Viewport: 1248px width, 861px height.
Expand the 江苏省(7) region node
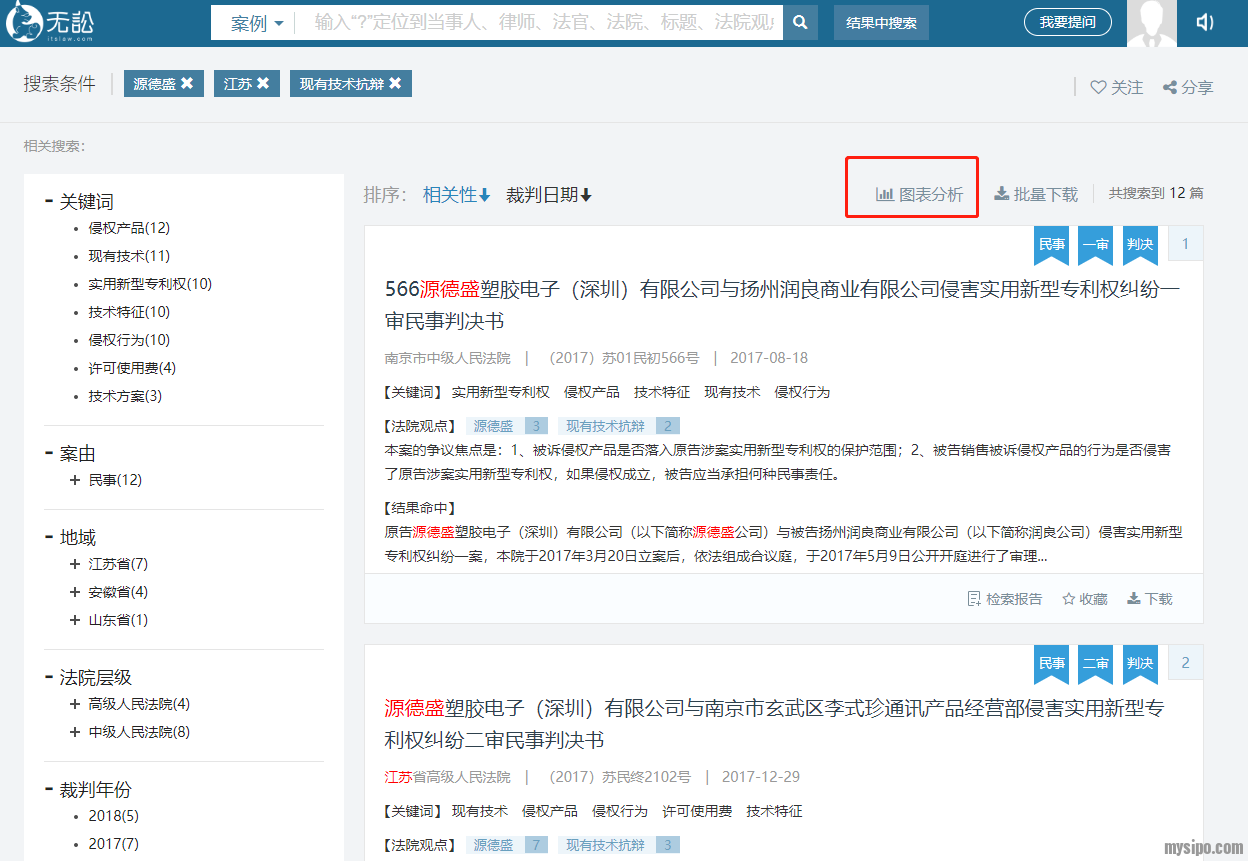point(75,564)
